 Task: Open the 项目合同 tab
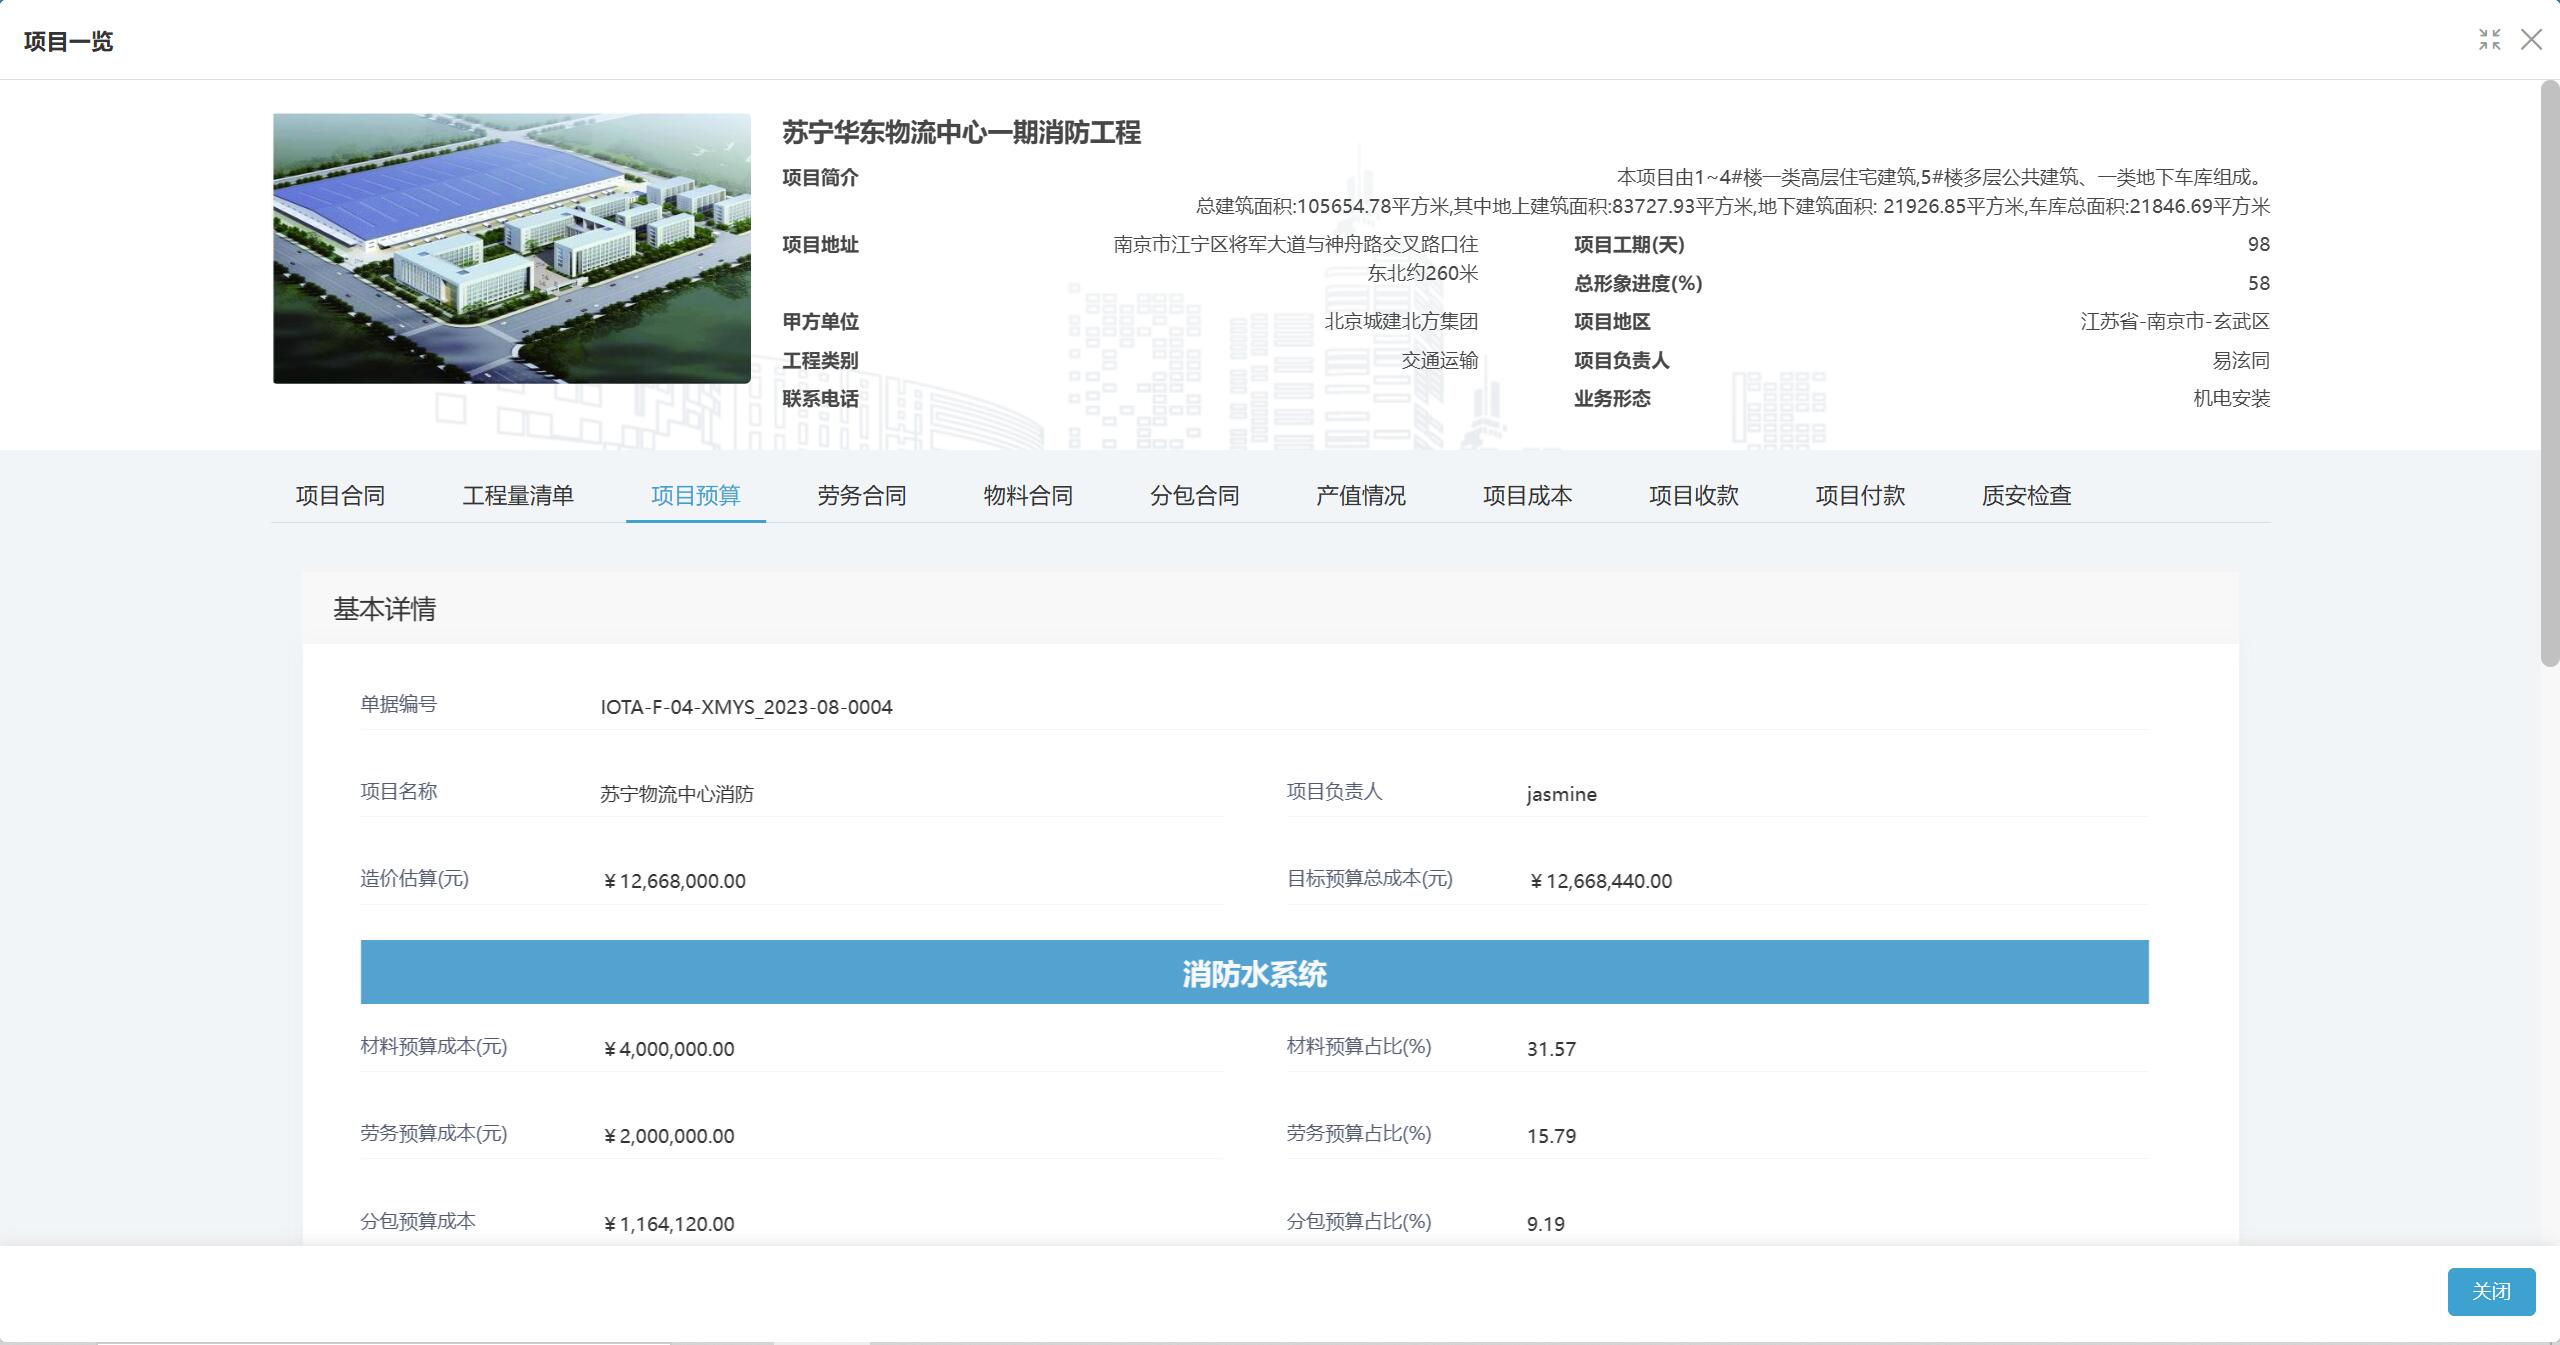pos(340,495)
